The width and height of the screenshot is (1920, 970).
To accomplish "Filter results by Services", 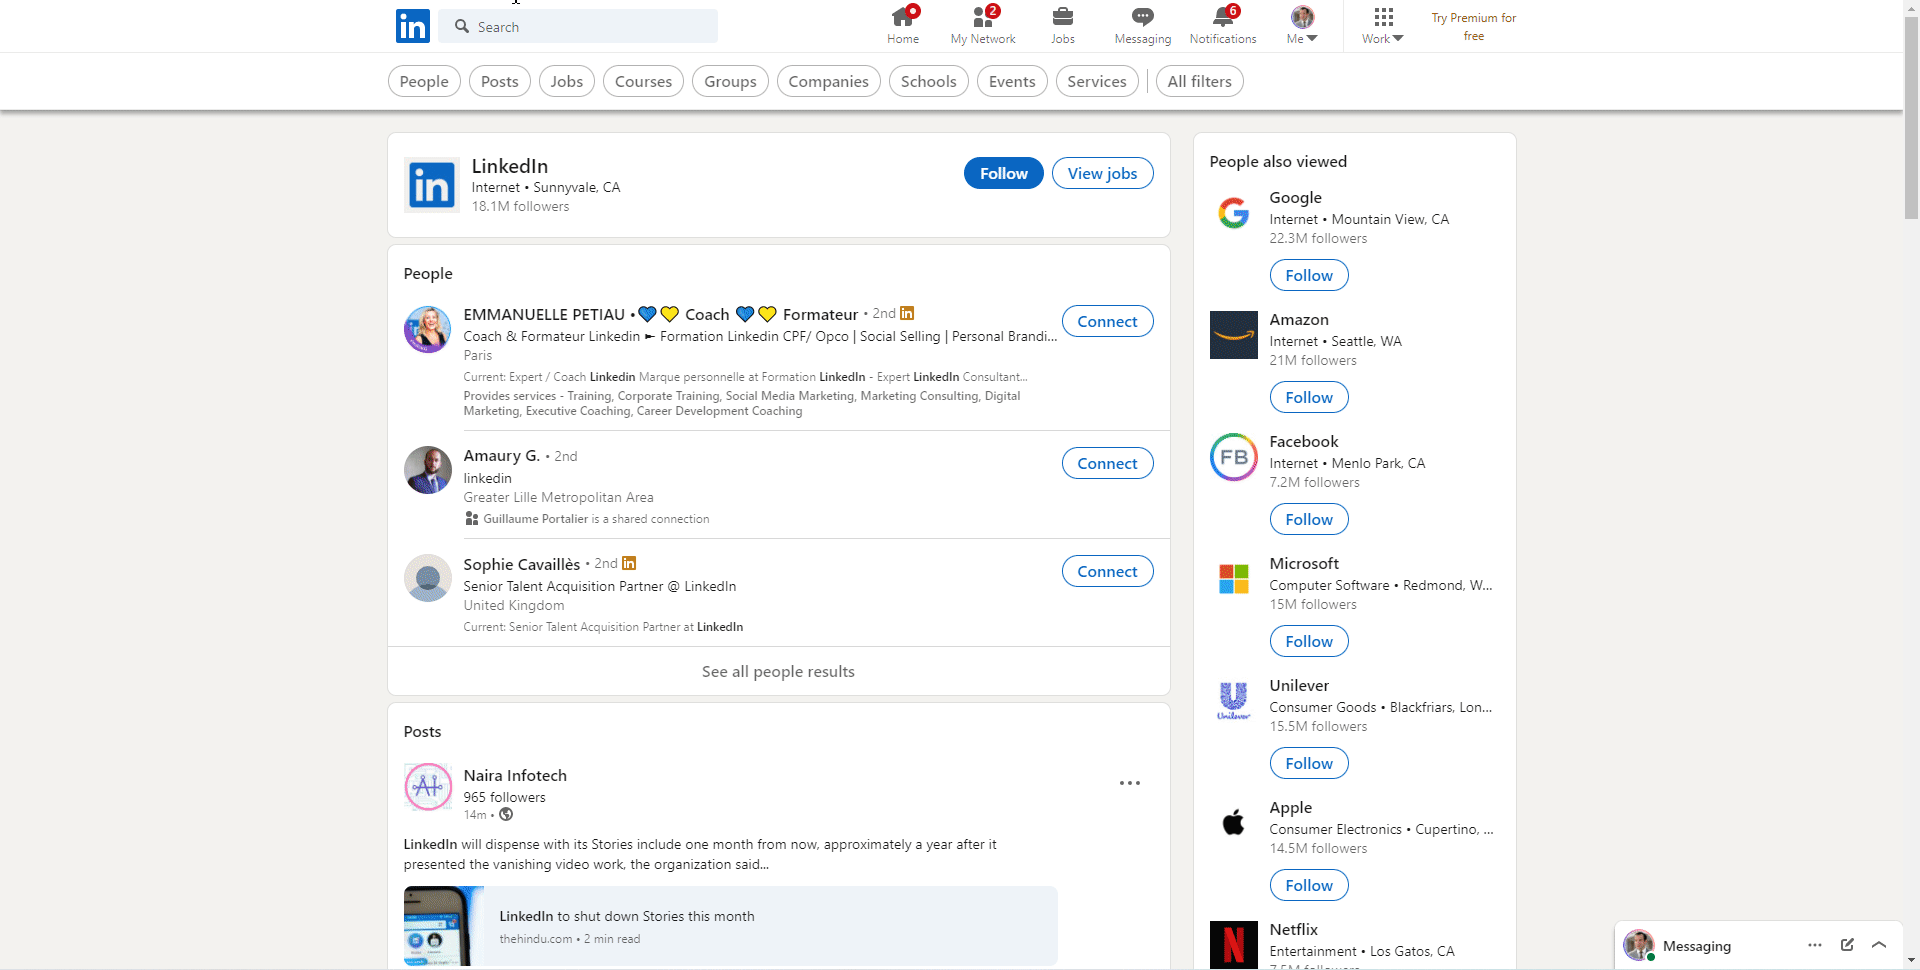I will tap(1097, 81).
